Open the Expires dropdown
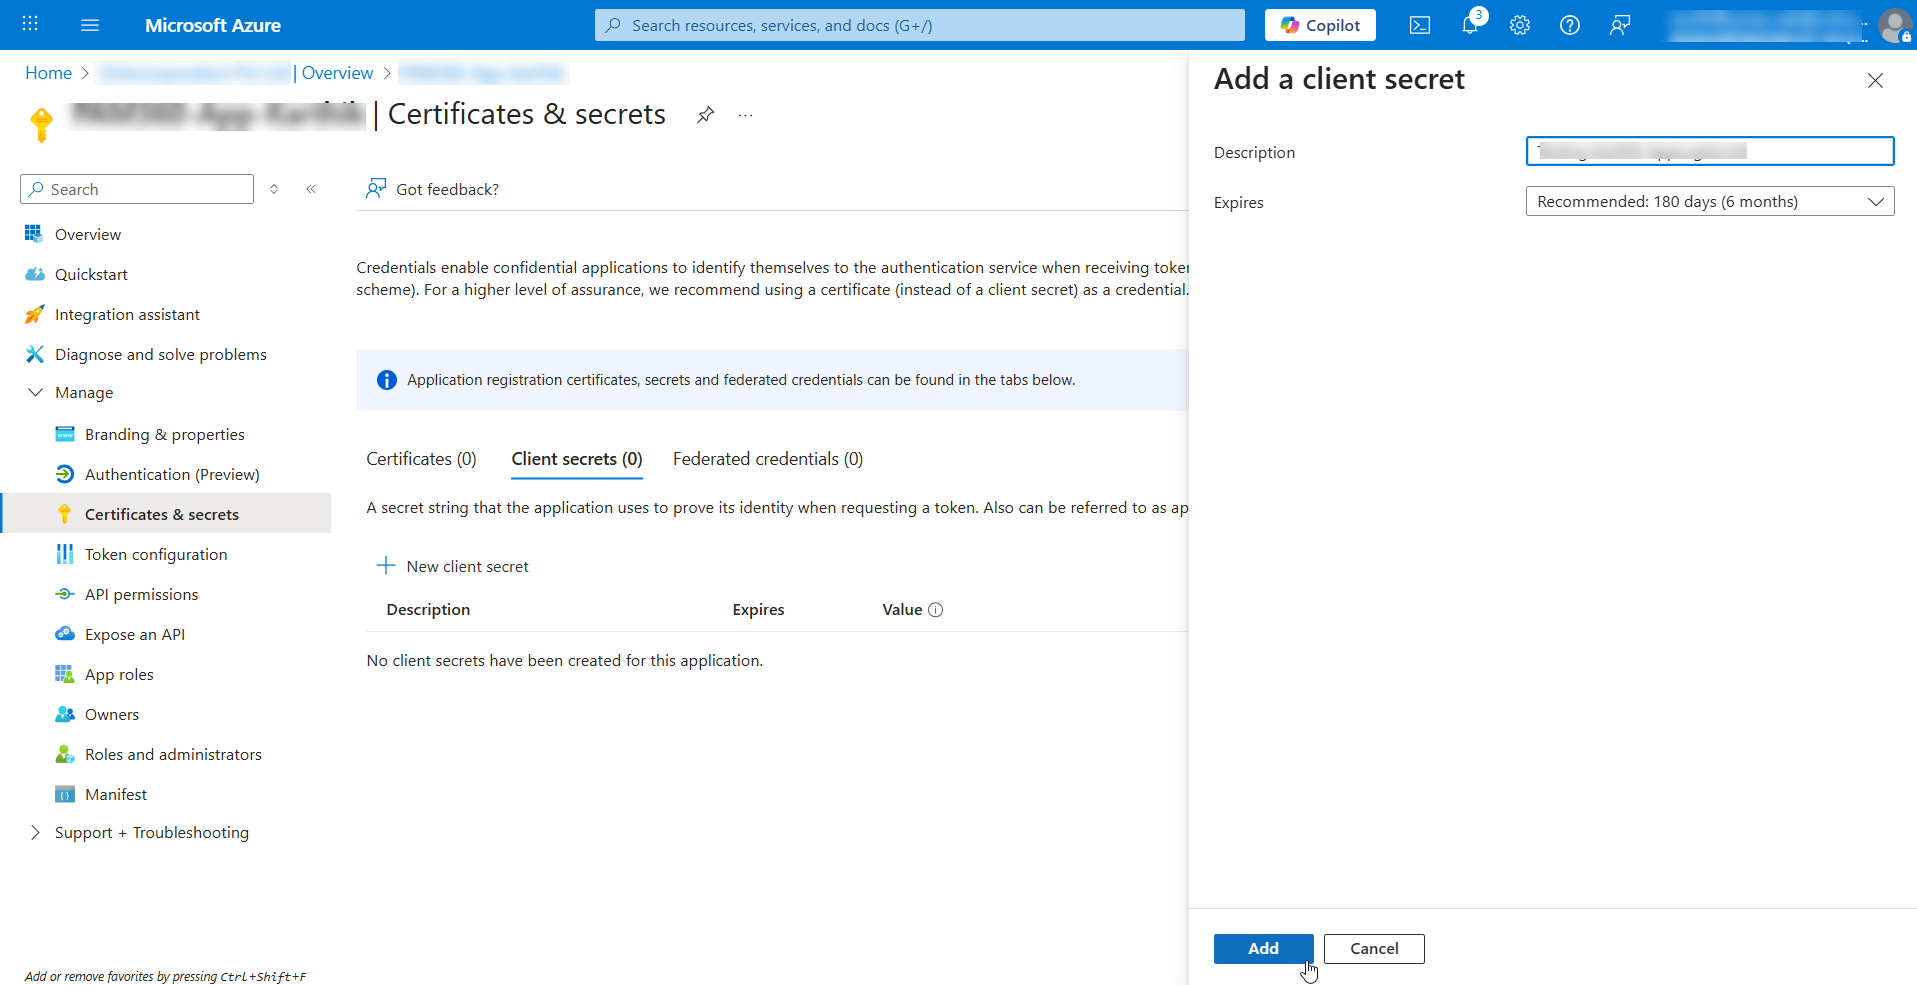 pyautogui.click(x=1709, y=201)
